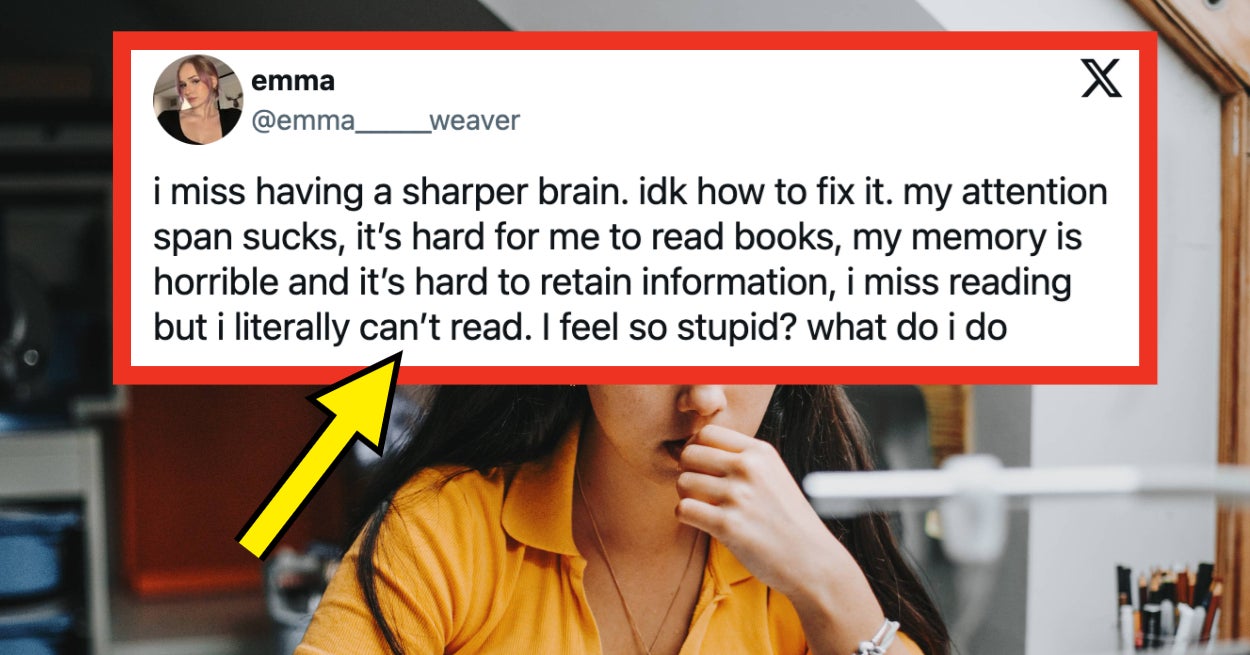1250x655 pixels.
Task: Open emma's profile picture avatar
Action: point(198,100)
